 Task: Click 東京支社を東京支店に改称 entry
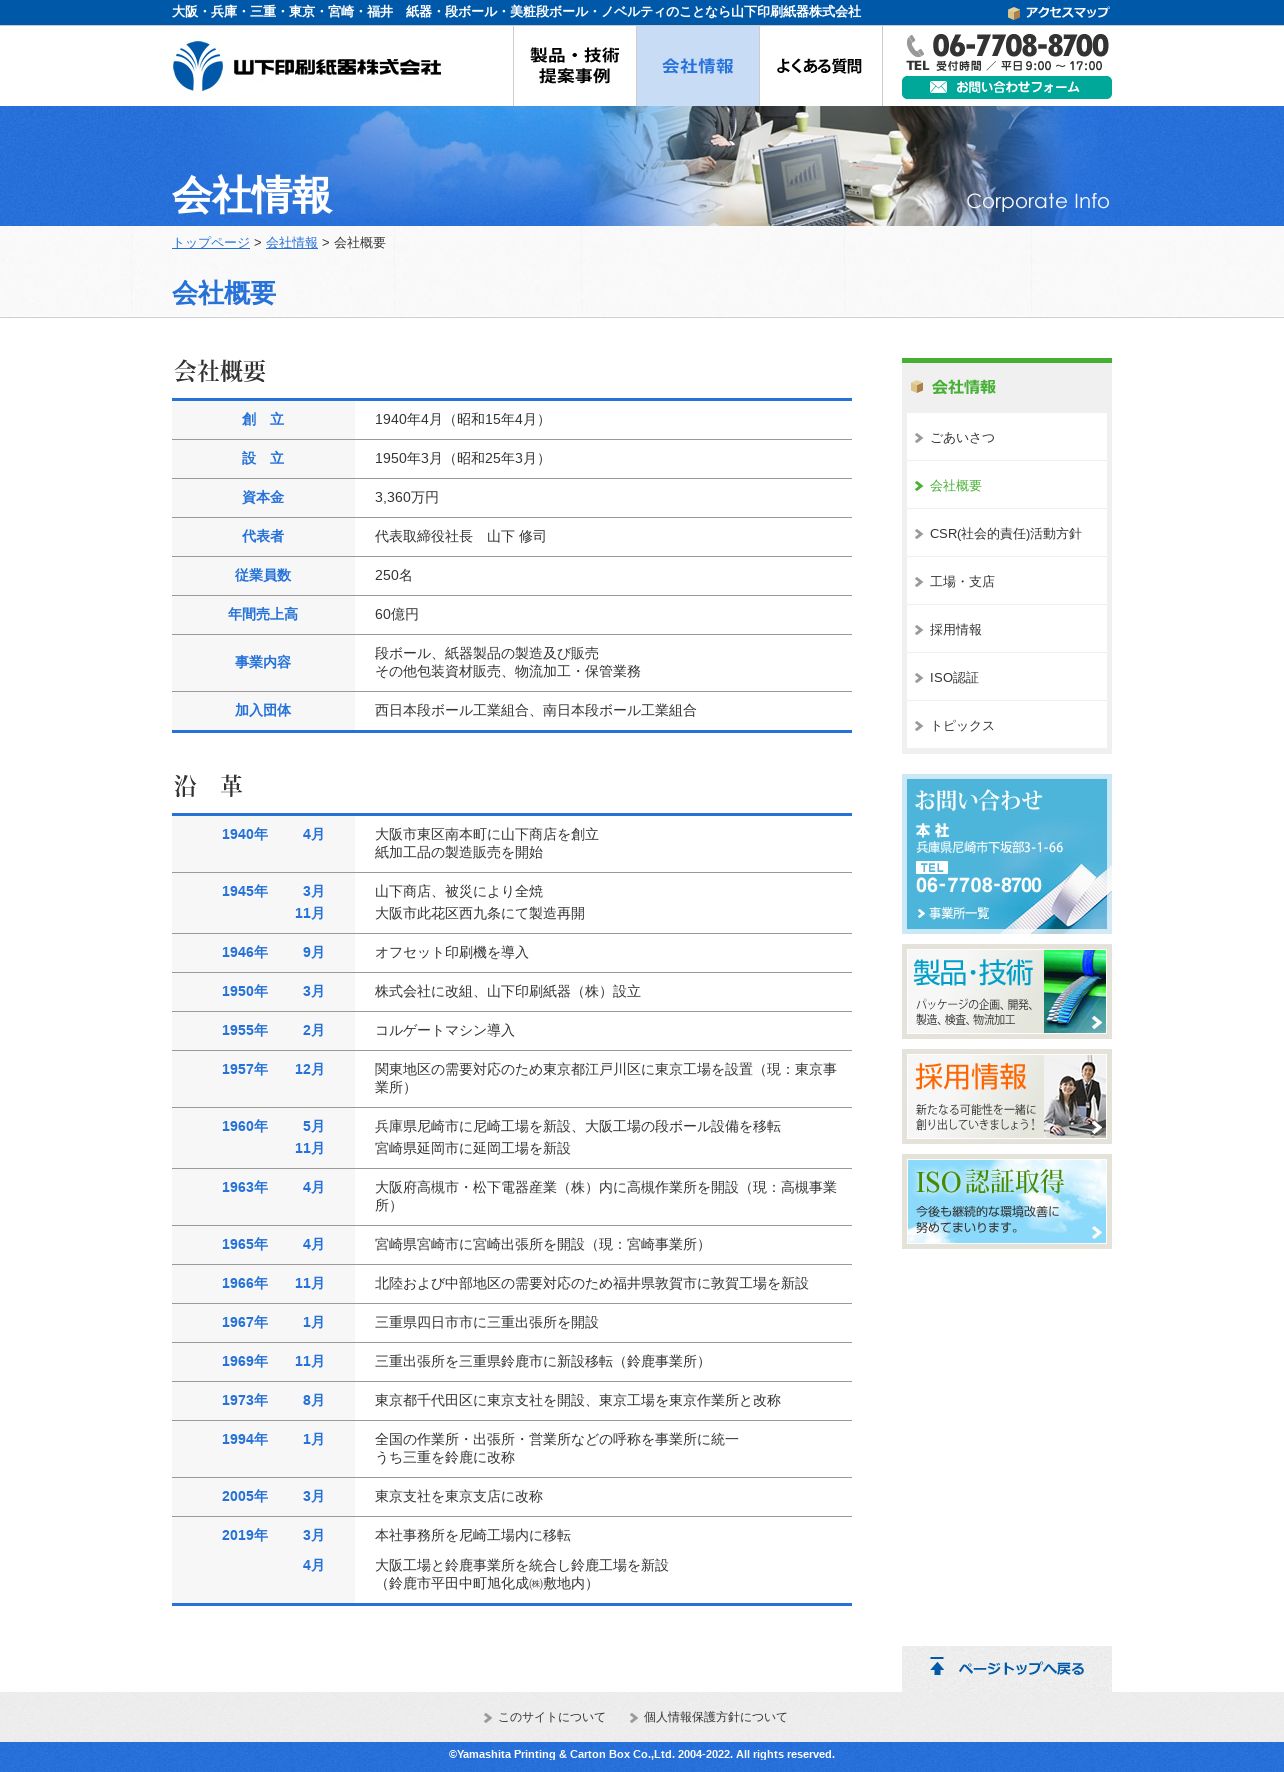coord(459,1496)
